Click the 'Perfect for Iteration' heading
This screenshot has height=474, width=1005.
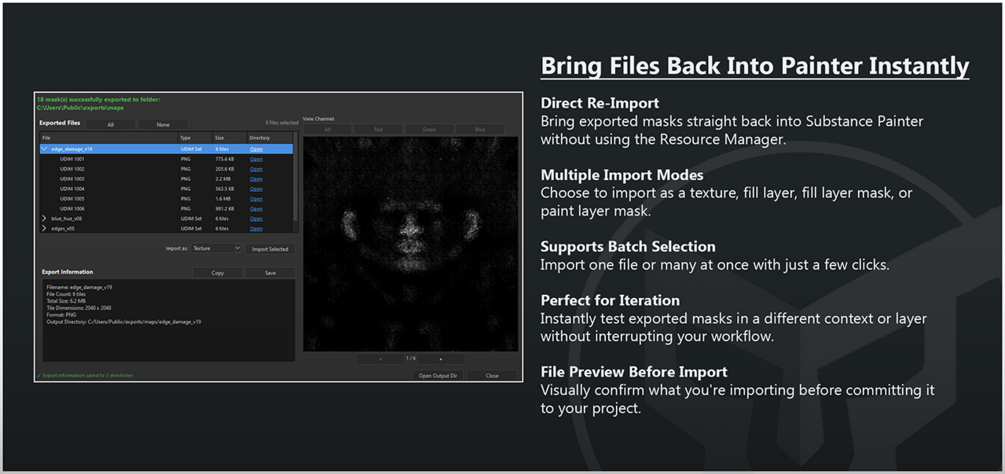pos(610,300)
